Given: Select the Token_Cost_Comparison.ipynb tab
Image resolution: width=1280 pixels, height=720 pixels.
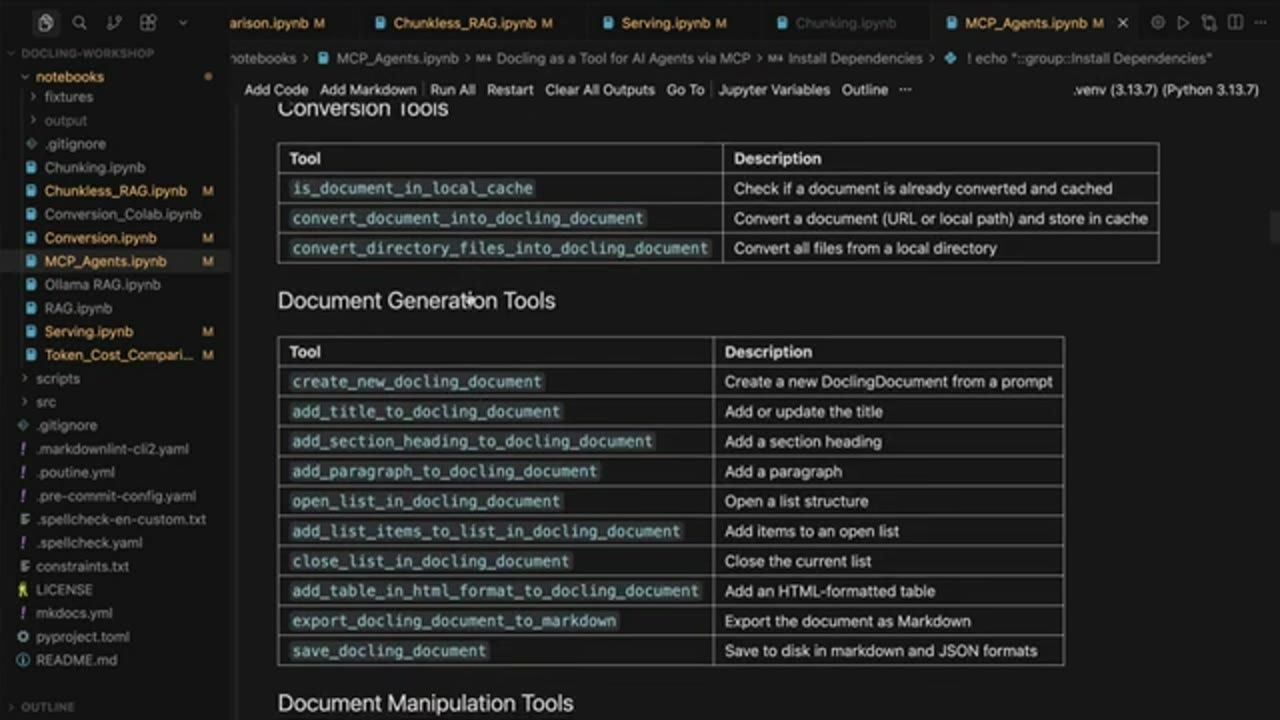Looking at the screenshot, I should click(278, 22).
